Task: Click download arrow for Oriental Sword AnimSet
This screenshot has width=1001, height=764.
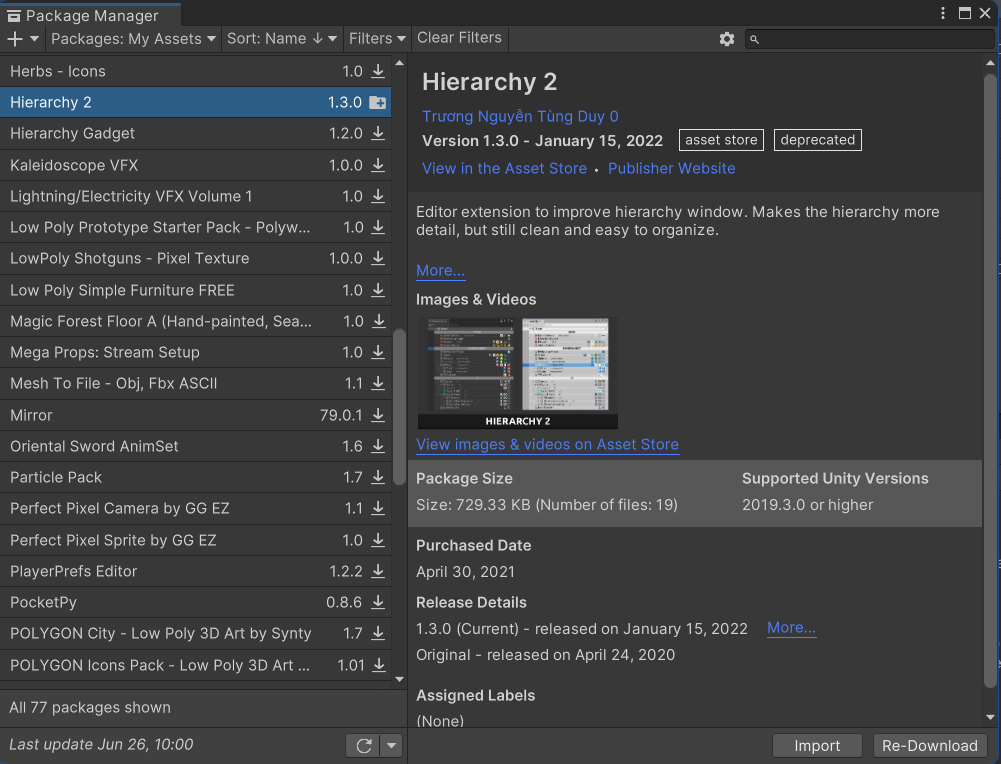Action: pos(378,446)
